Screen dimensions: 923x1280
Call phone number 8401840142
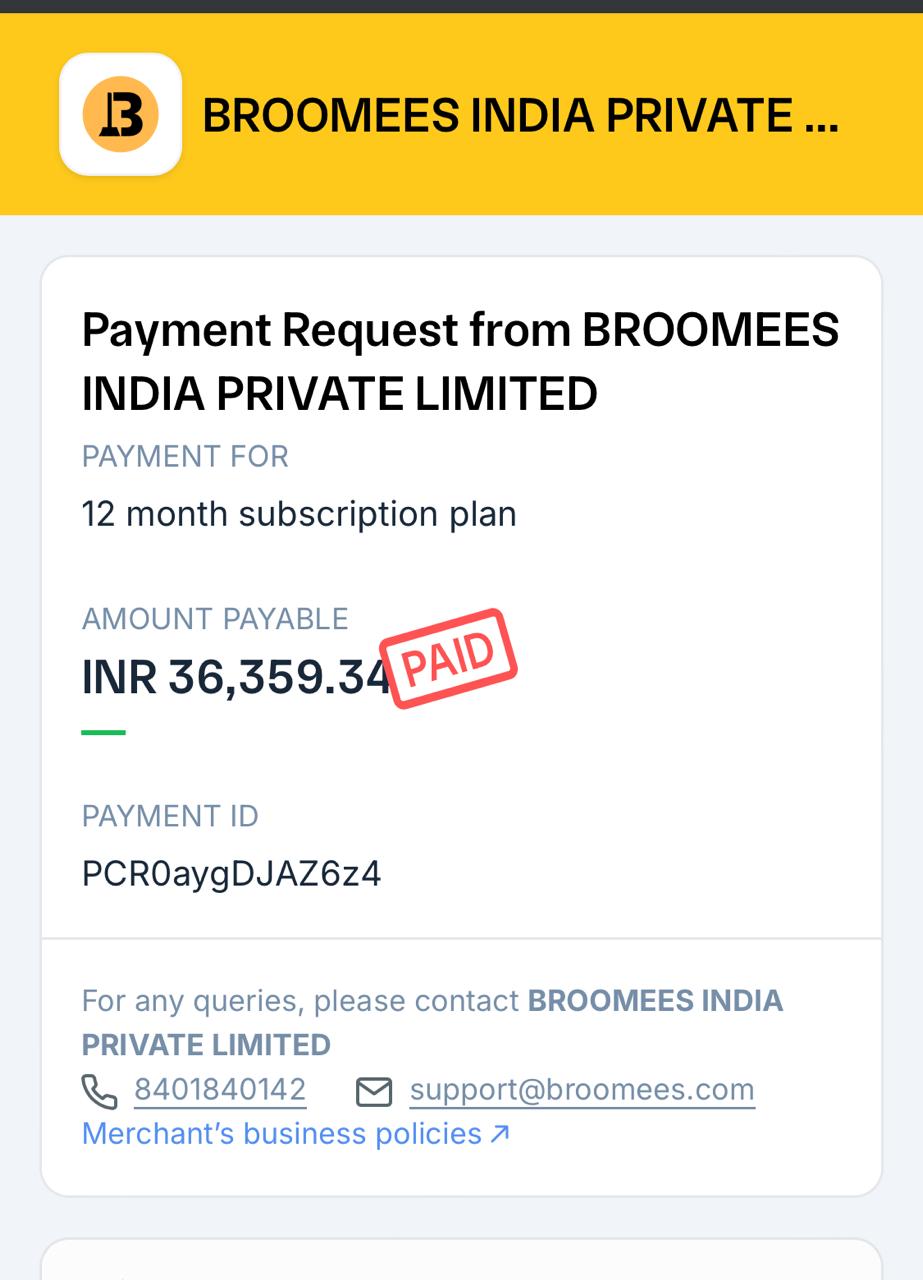coord(220,1090)
